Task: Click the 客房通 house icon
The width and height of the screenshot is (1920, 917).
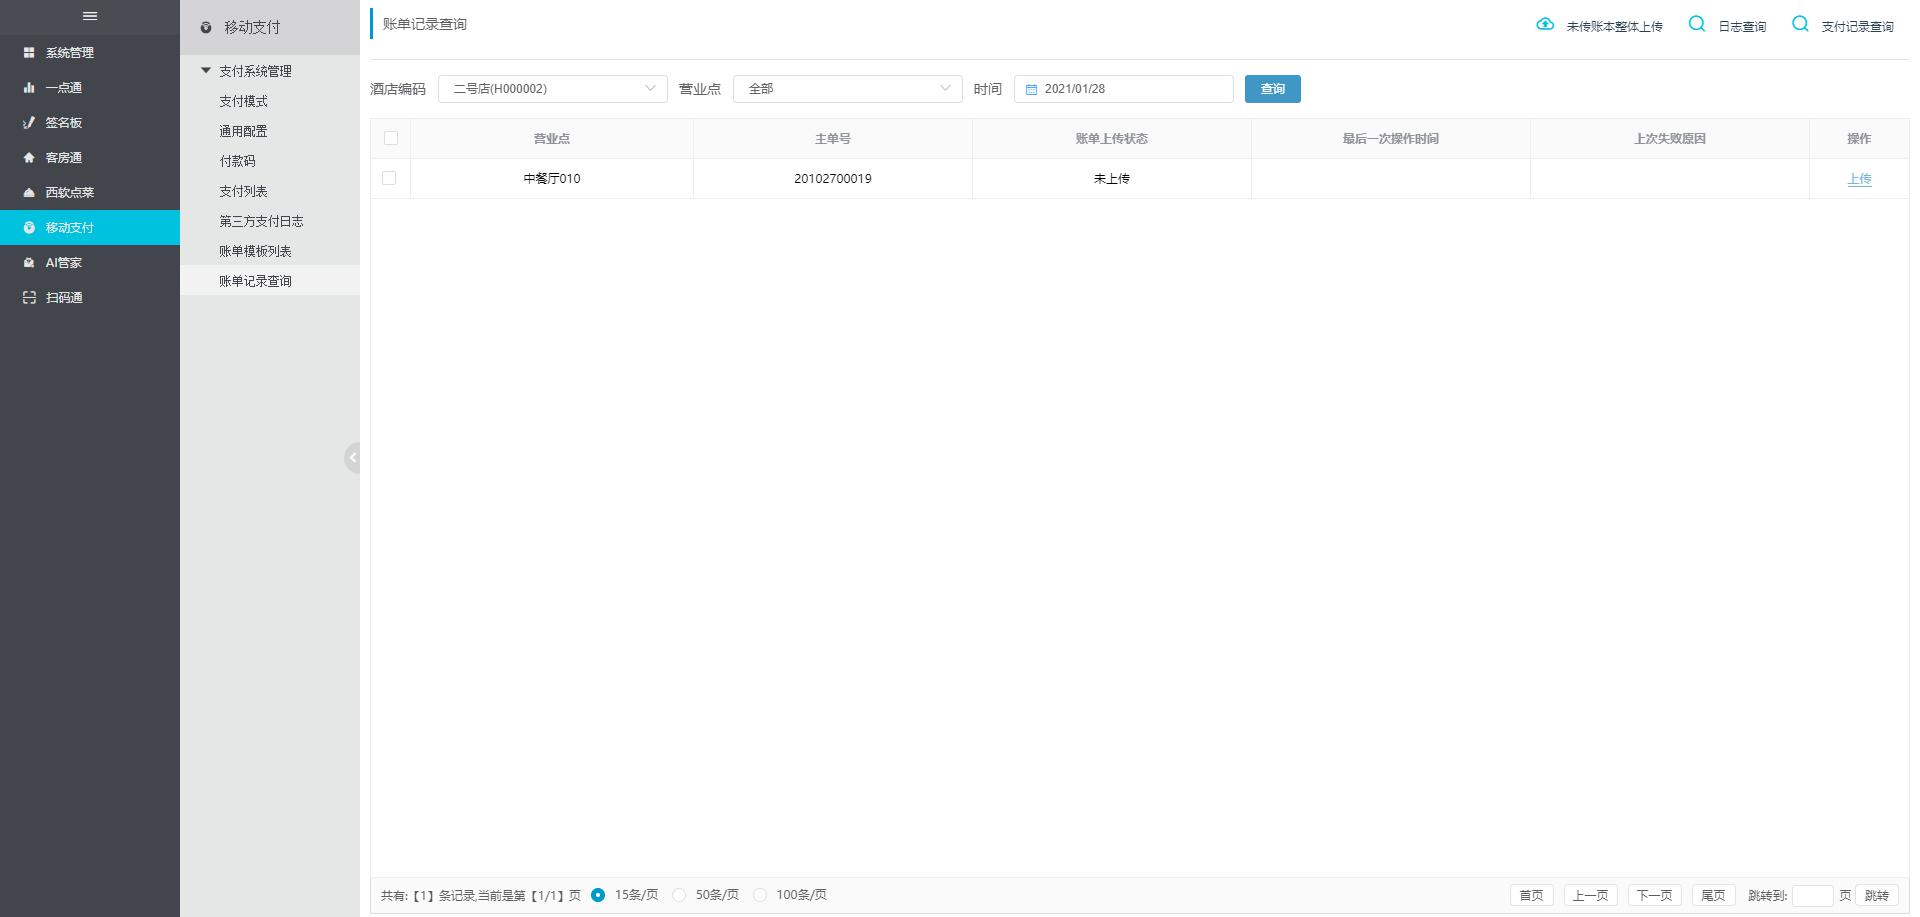Action: (x=29, y=158)
